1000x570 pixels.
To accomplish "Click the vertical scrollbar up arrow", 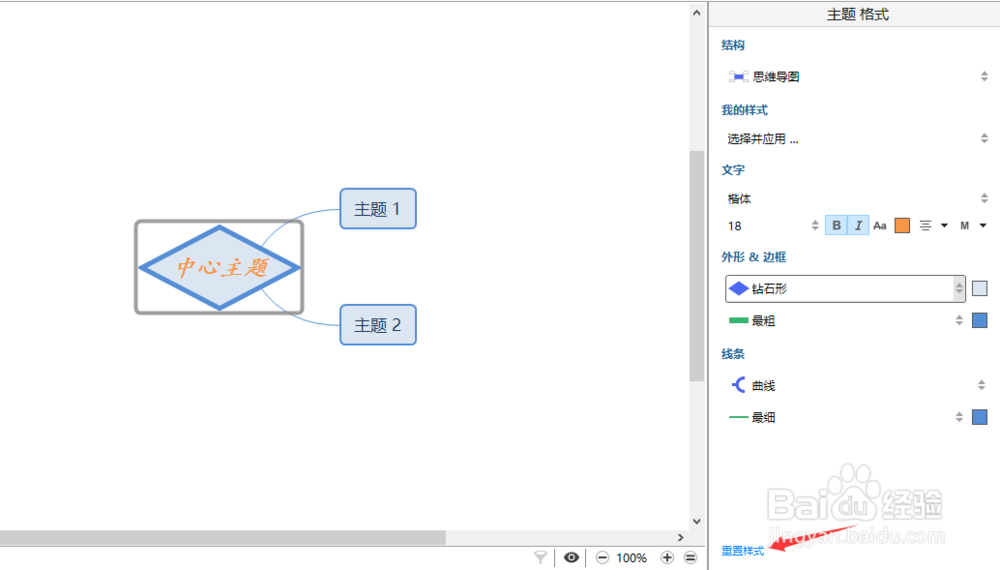I will pyautogui.click(x=696, y=13).
